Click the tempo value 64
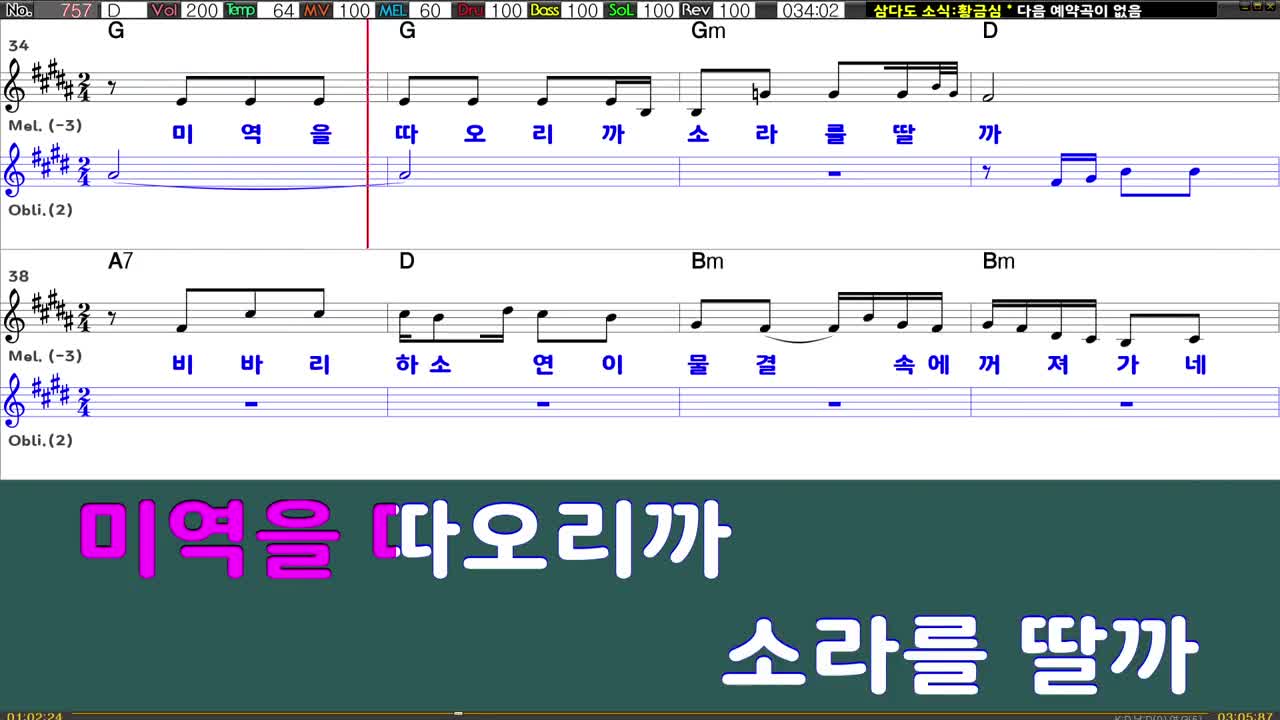This screenshot has width=1280, height=720. [x=280, y=10]
